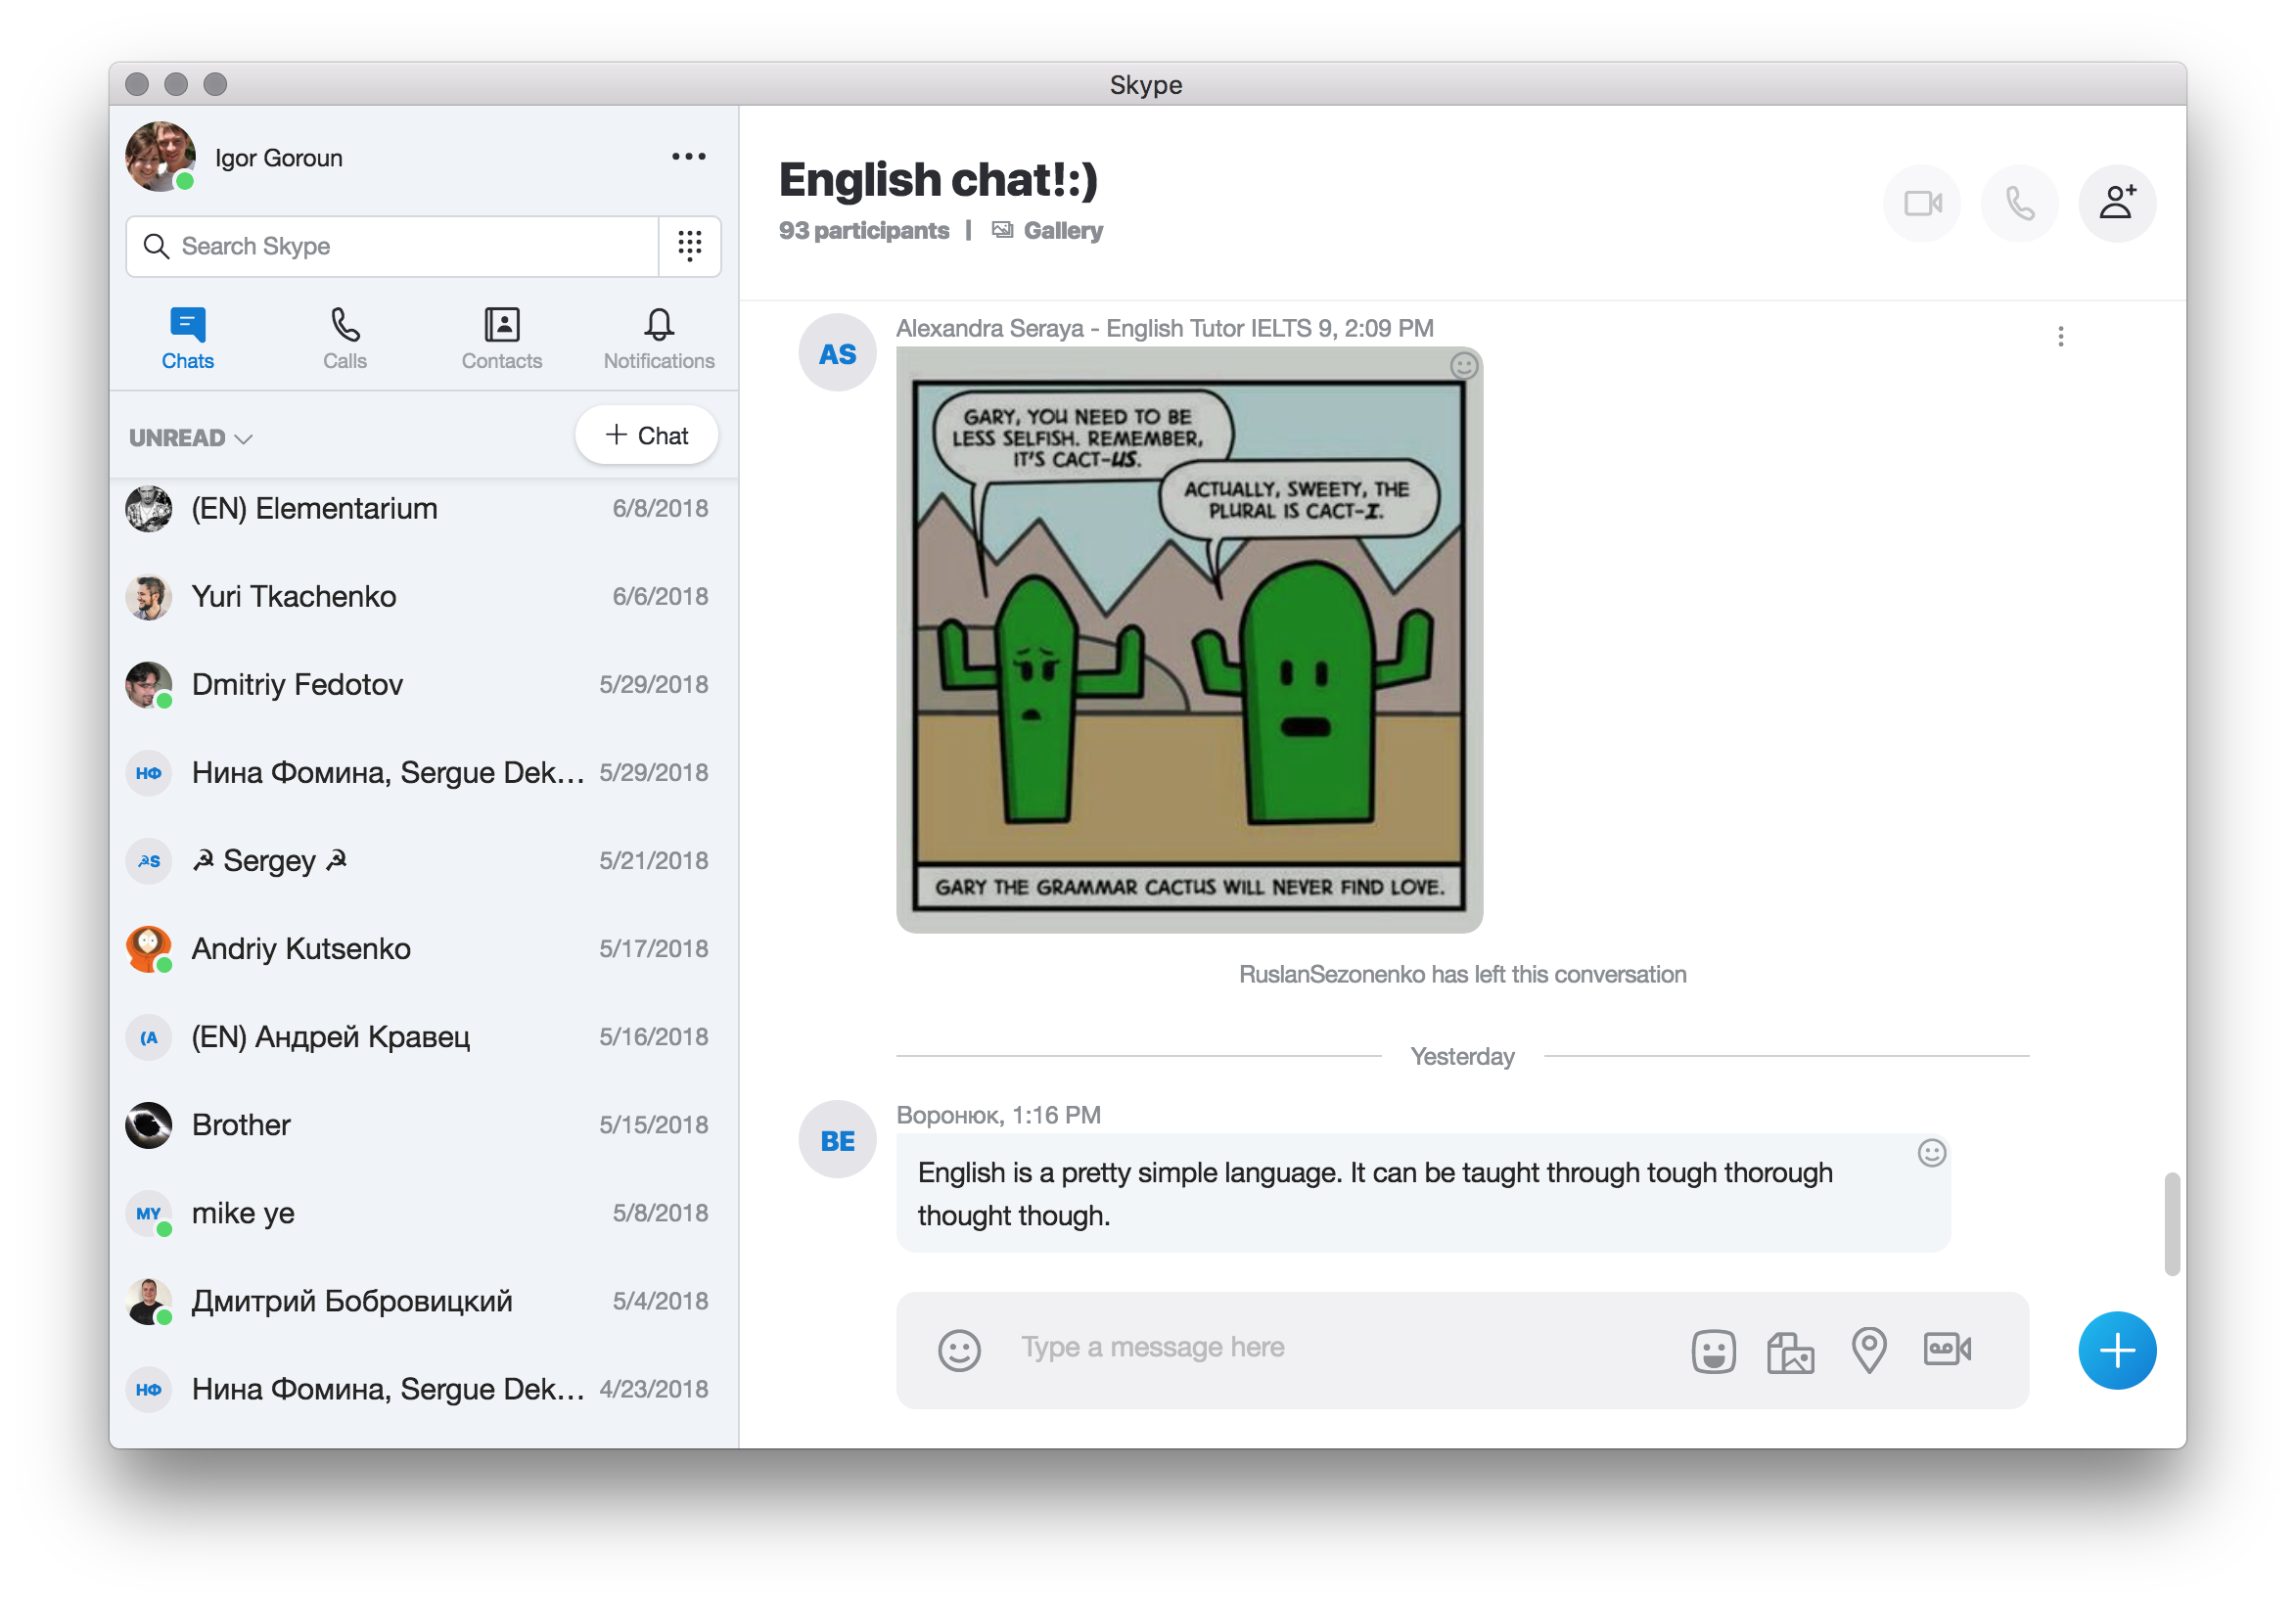Open the three-dots menu next to Igor Goroun
The width and height of the screenshot is (2296, 1605).
[688, 157]
